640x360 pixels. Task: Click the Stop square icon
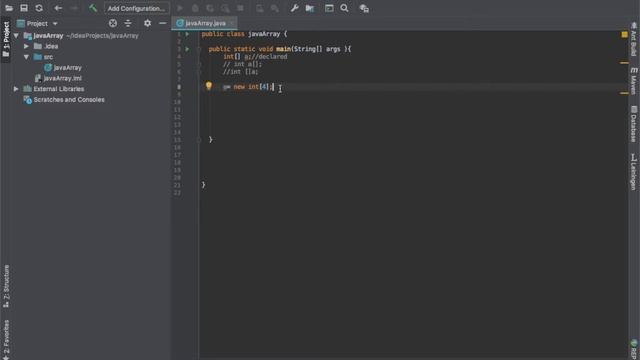coord(240,8)
